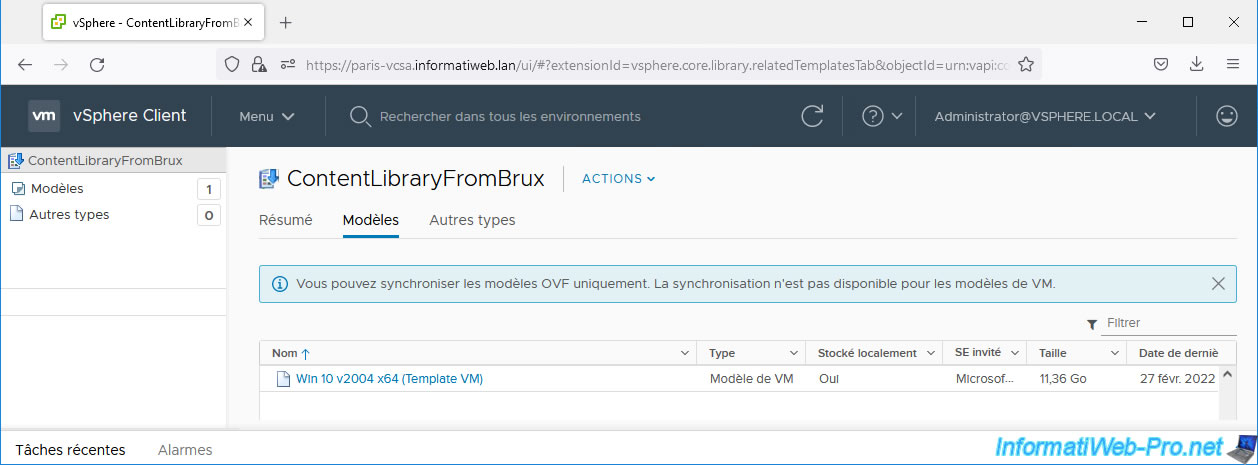Open the Type column dropdown chevron
The height and width of the screenshot is (465, 1258).
pos(794,353)
